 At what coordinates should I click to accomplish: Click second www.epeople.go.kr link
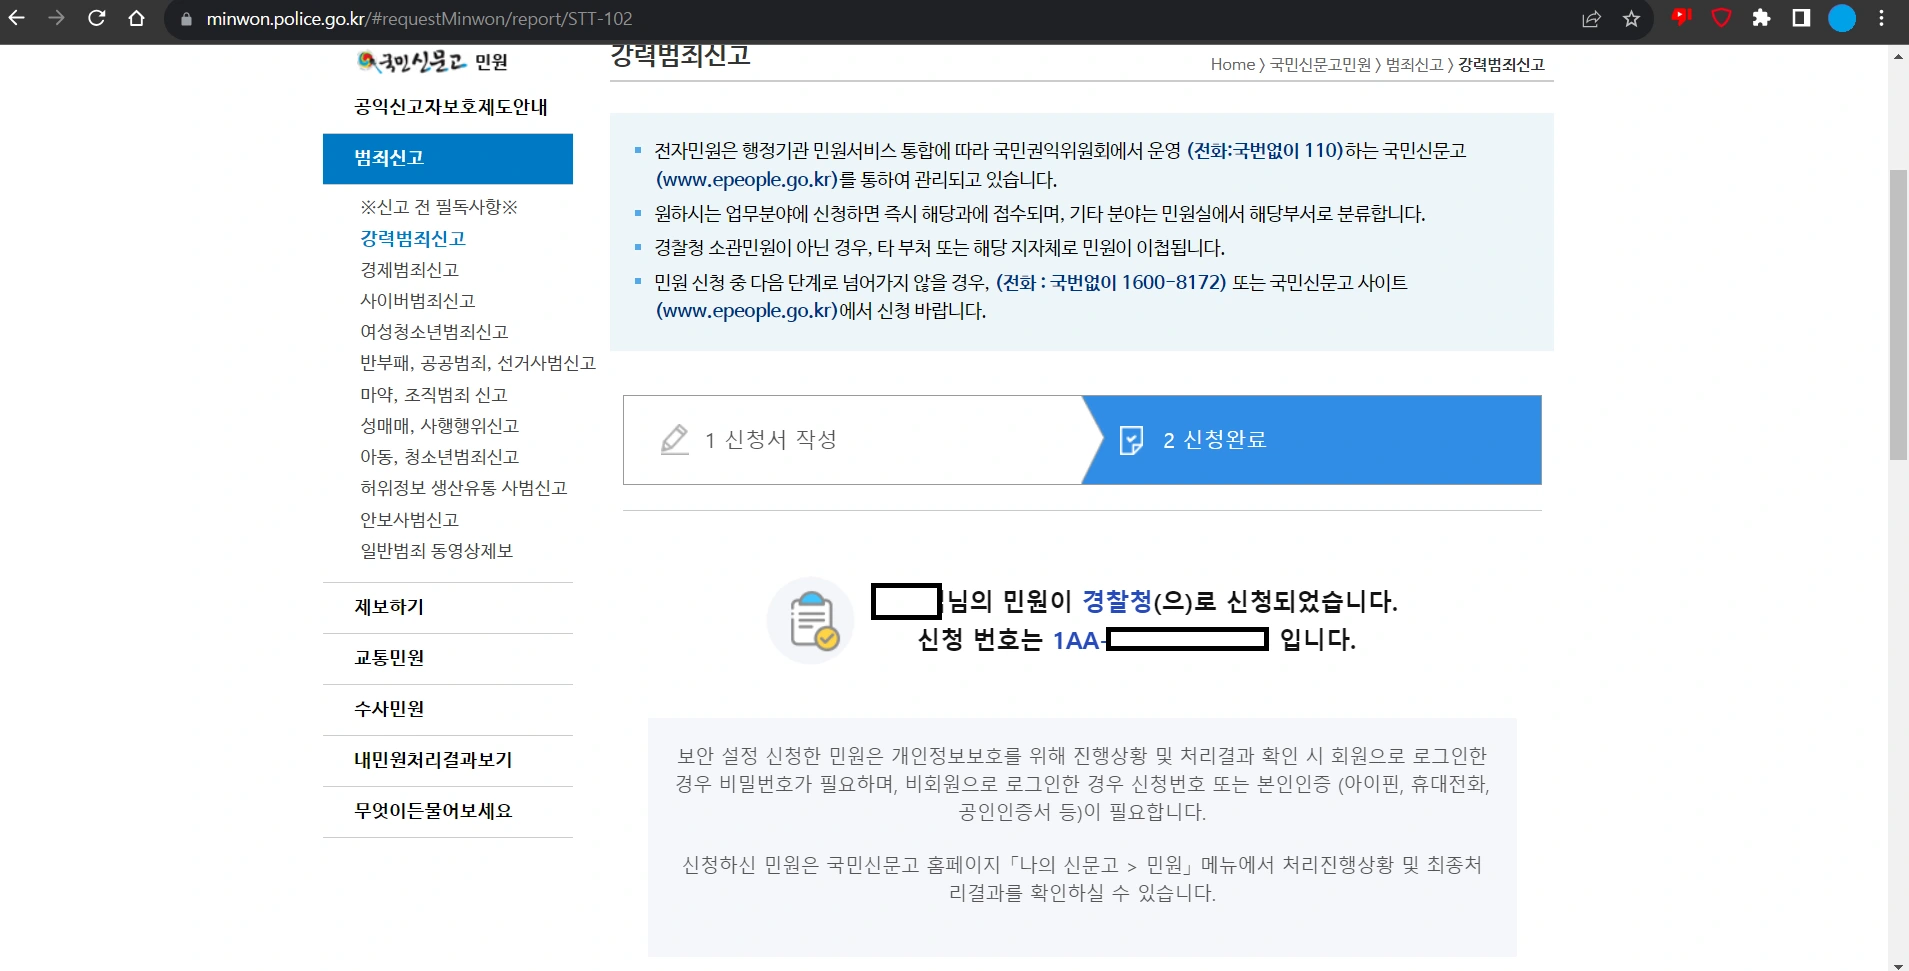747,311
